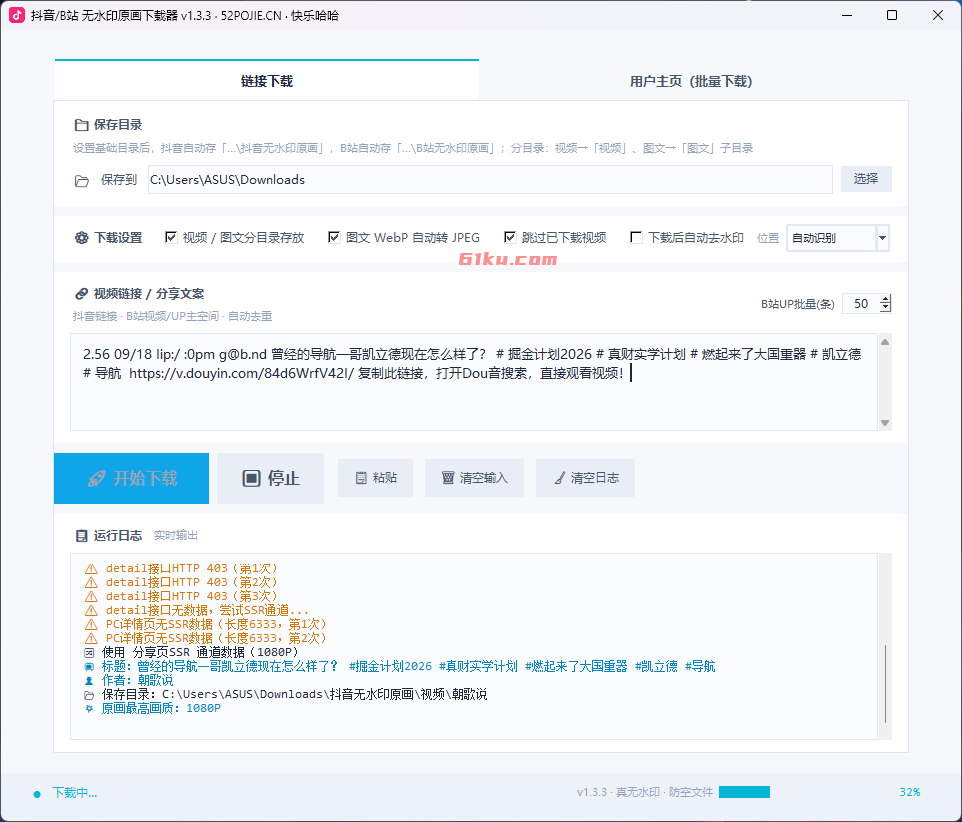962x822 pixels.
Task: Click the v1.3.3 · 真无水印 status text
Action: coord(645,793)
